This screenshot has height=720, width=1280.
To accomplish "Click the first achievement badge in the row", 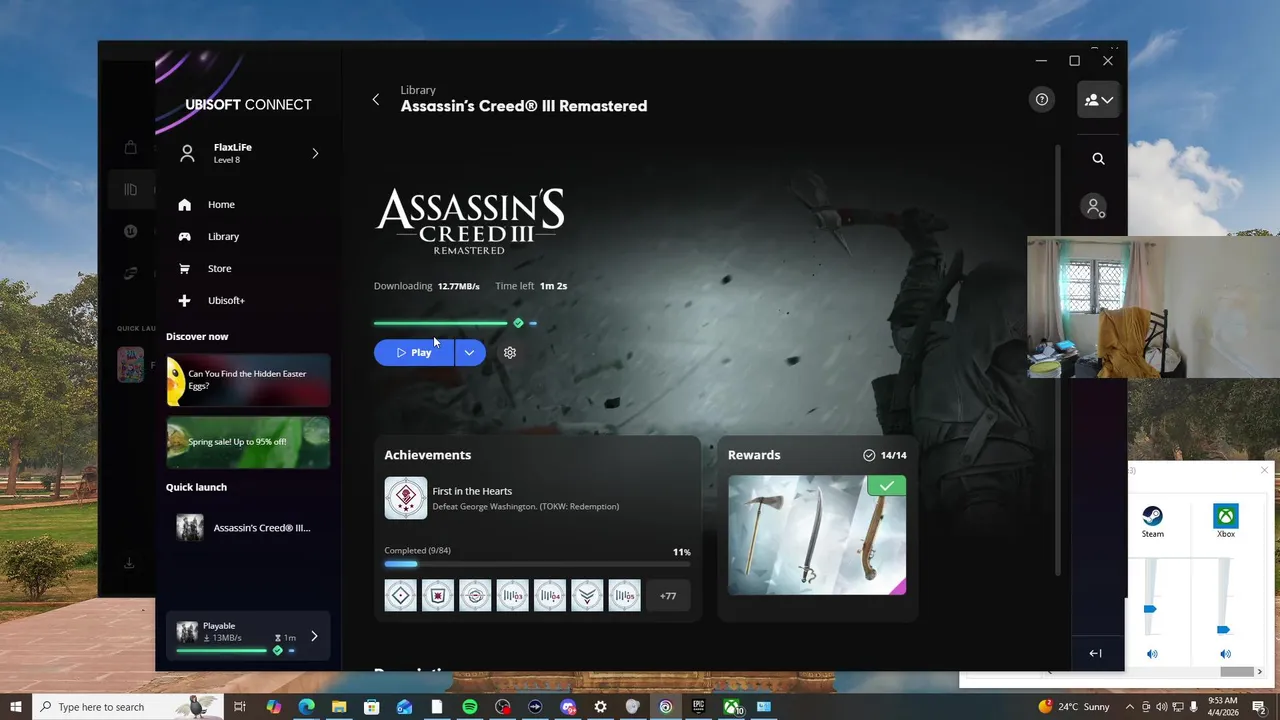I will tap(400, 596).
